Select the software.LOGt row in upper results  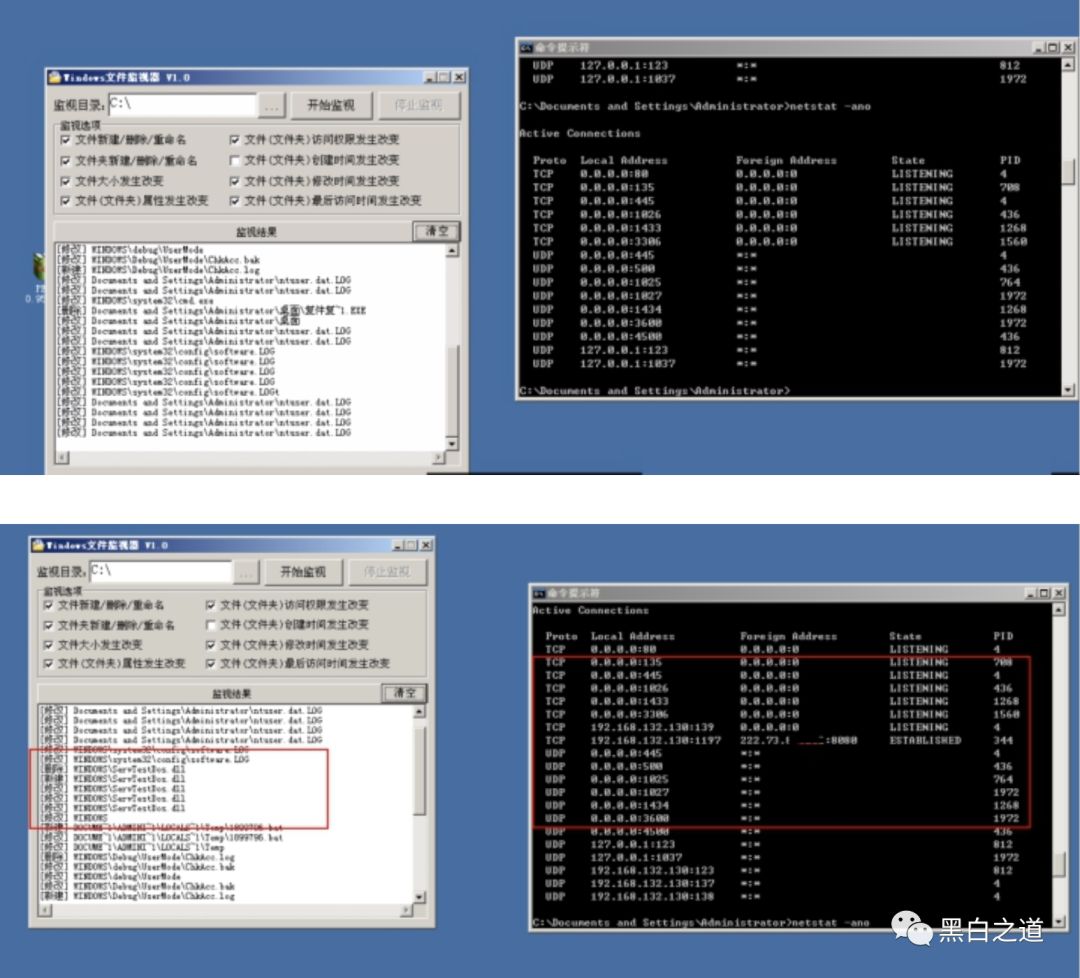pyautogui.click(x=168, y=392)
